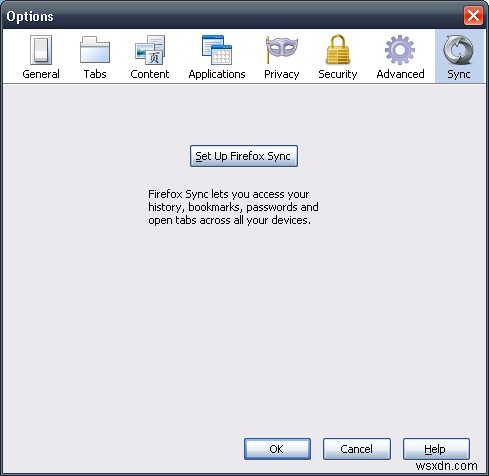Image resolution: width=489 pixels, height=476 pixels.
Task: Cancel the Options dialog
Action: pyautogui.click(x=357, y=449)
